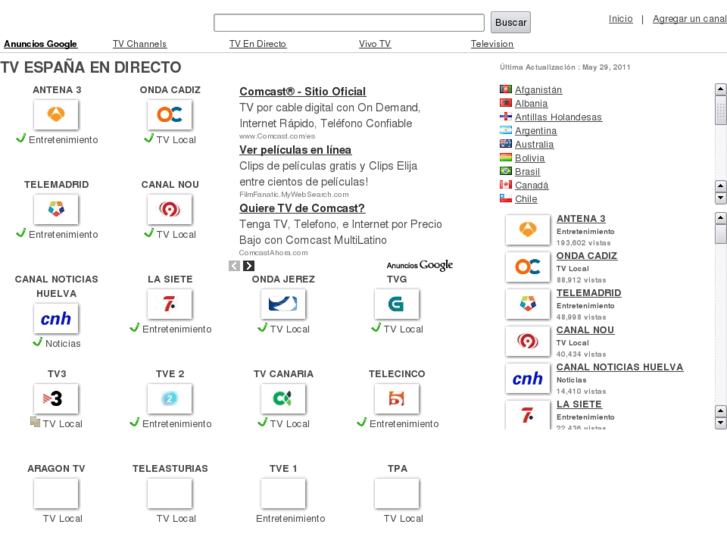Click country list scrollbar up arrow

(x=721, y=89)
